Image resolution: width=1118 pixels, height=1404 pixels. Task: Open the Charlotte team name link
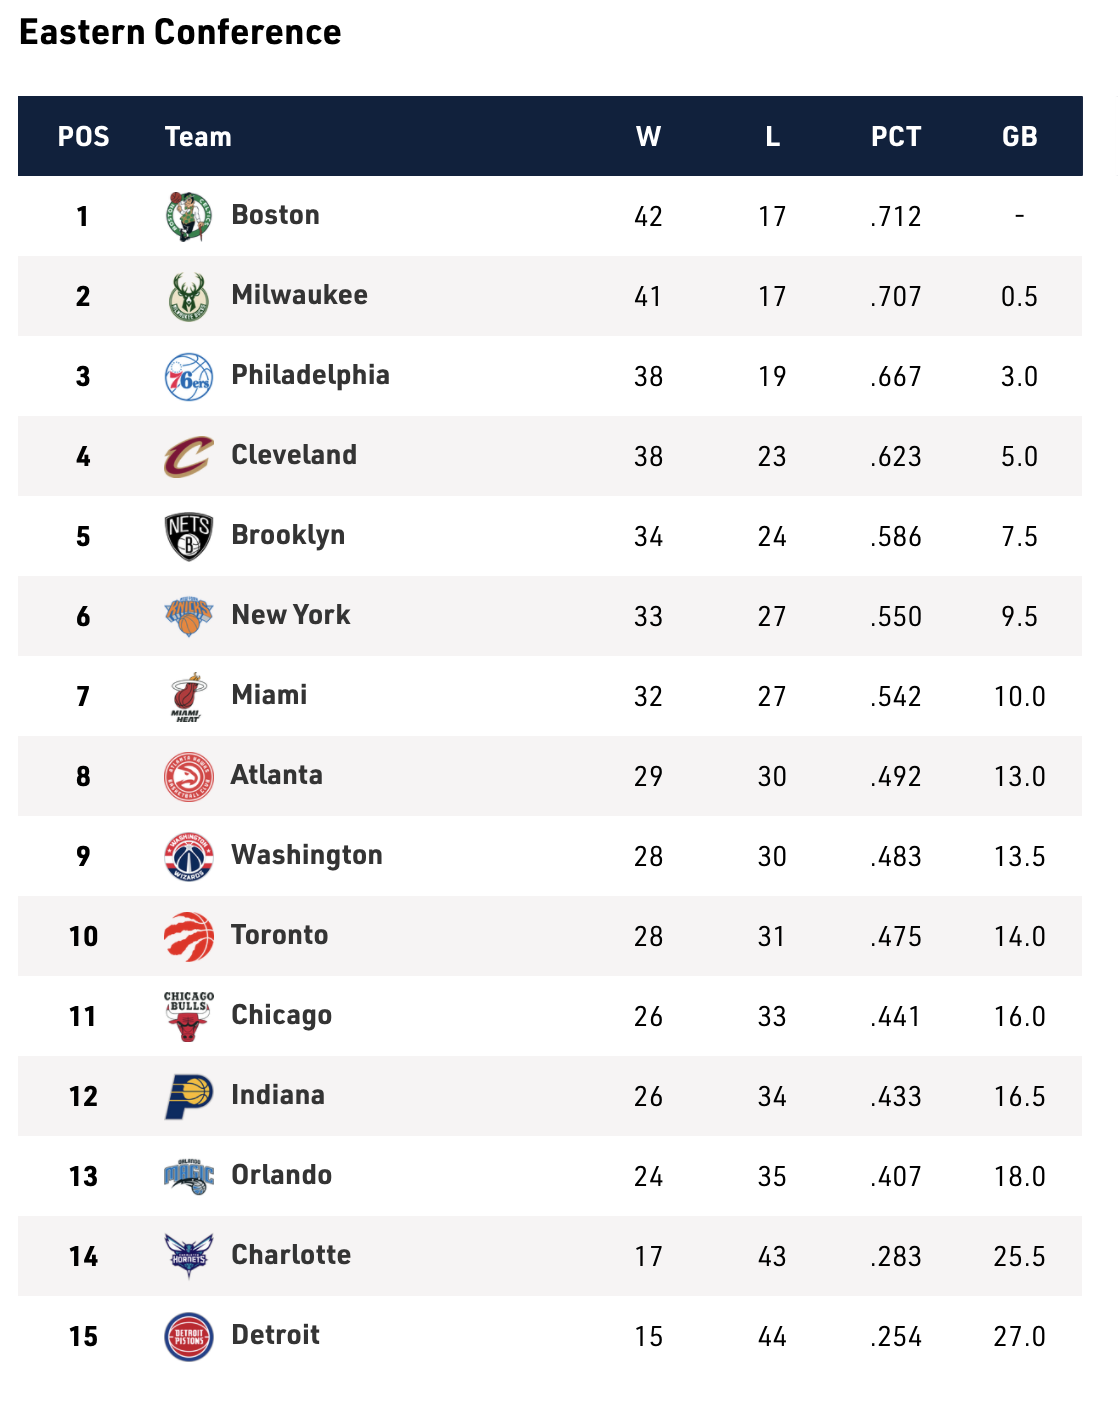click(x=291, y=1255)
